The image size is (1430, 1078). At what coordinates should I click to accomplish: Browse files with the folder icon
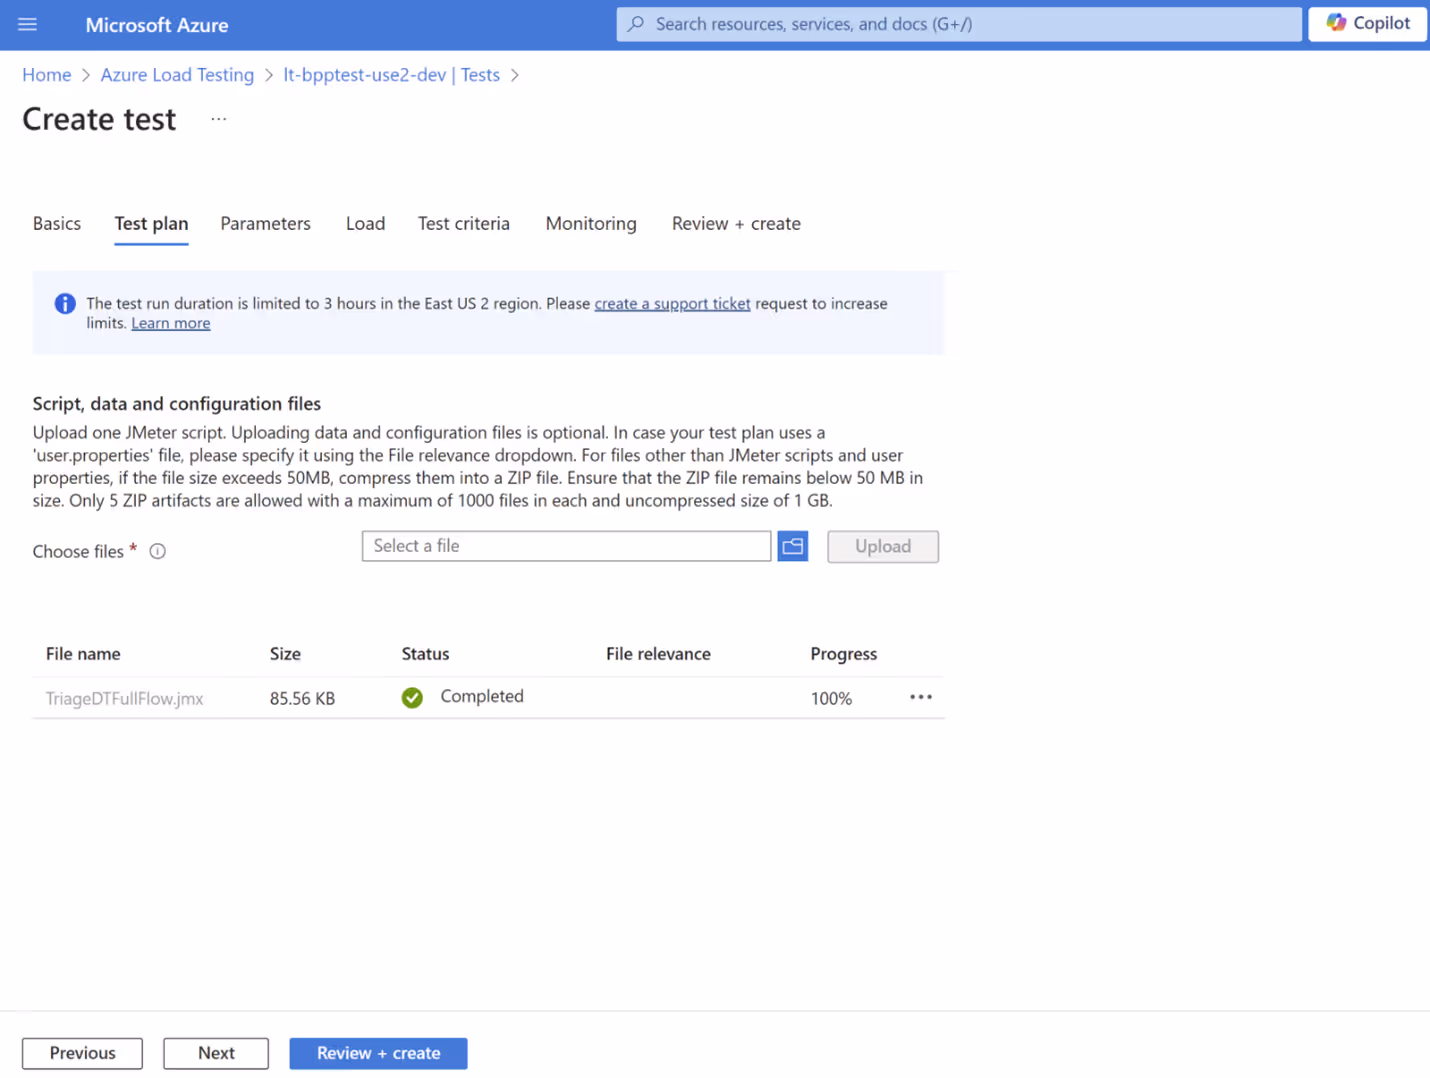(793, 546)
